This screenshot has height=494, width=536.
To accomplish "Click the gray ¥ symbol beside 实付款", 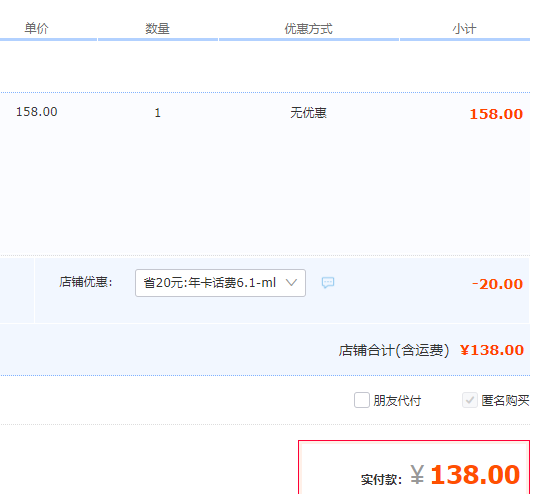I will tap(417, 475).
